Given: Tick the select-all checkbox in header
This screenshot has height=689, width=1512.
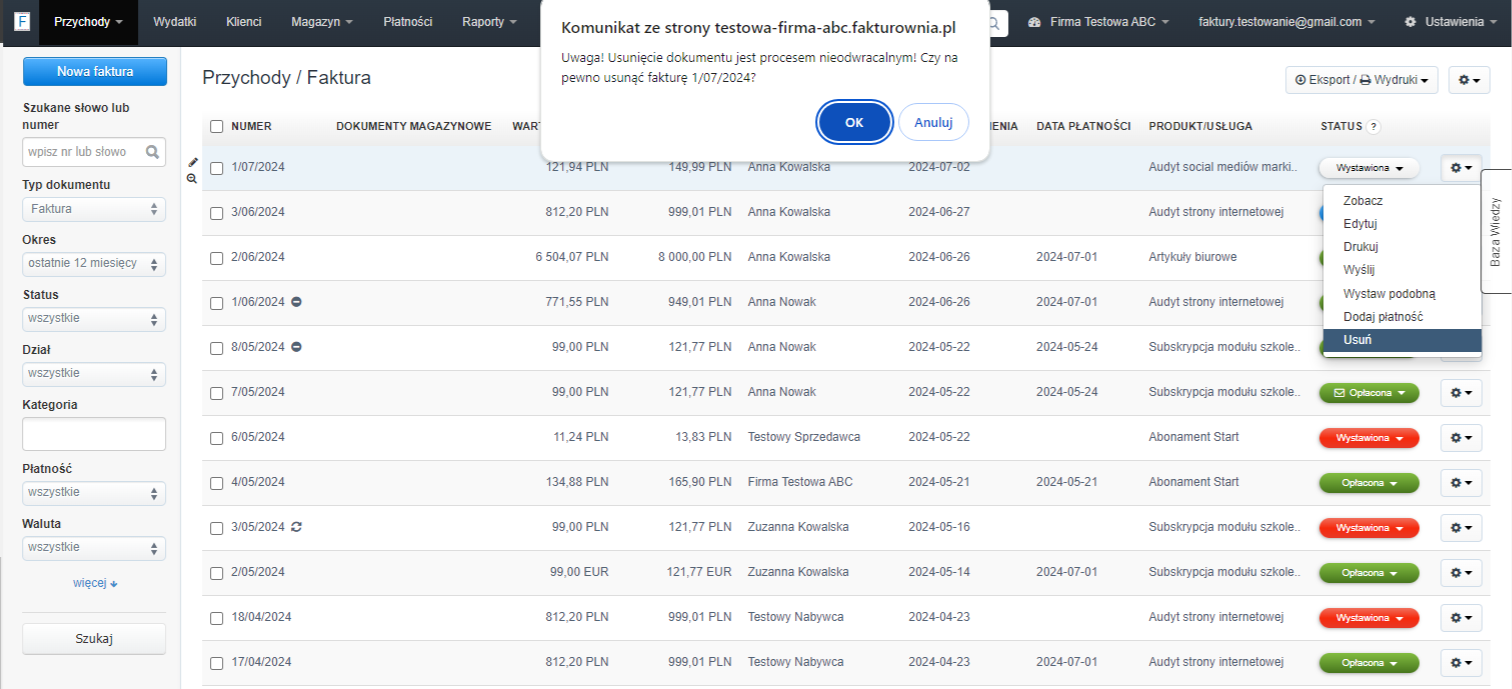Looking at the screenshot, I should (x=217, y=127).
